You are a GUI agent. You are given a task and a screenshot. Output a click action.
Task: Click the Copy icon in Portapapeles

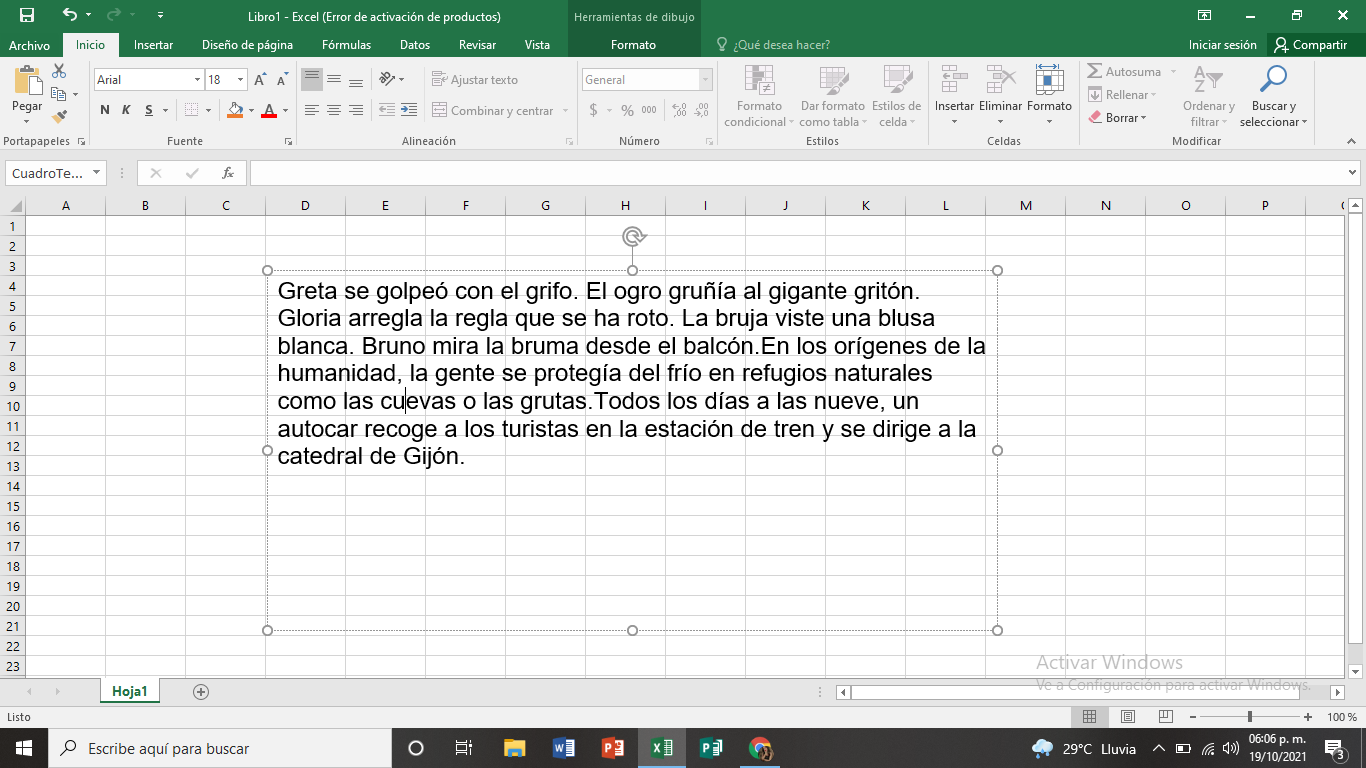click(58, 94)
